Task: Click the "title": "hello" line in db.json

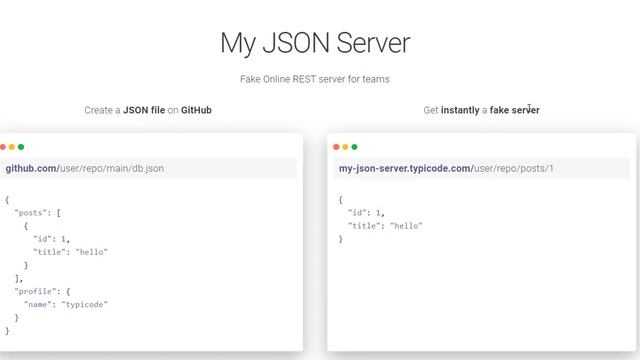Action: point(71,252)
